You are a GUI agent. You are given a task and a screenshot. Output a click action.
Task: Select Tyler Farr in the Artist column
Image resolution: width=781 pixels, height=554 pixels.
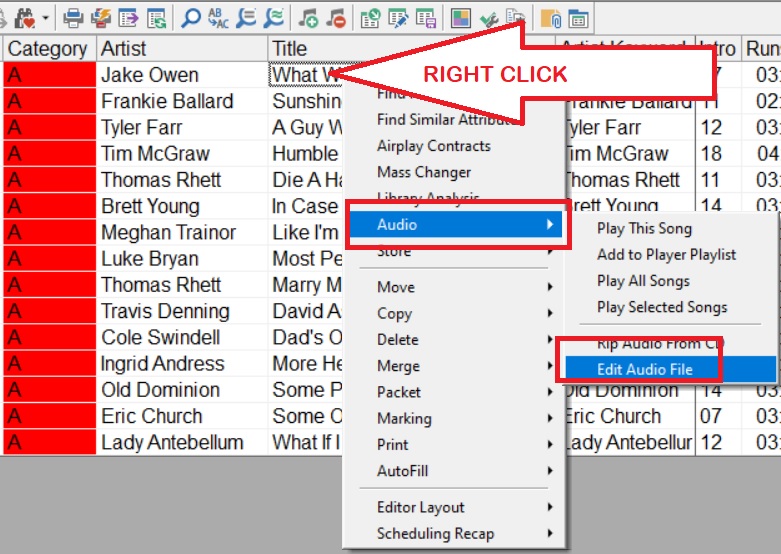pos(182,128)
